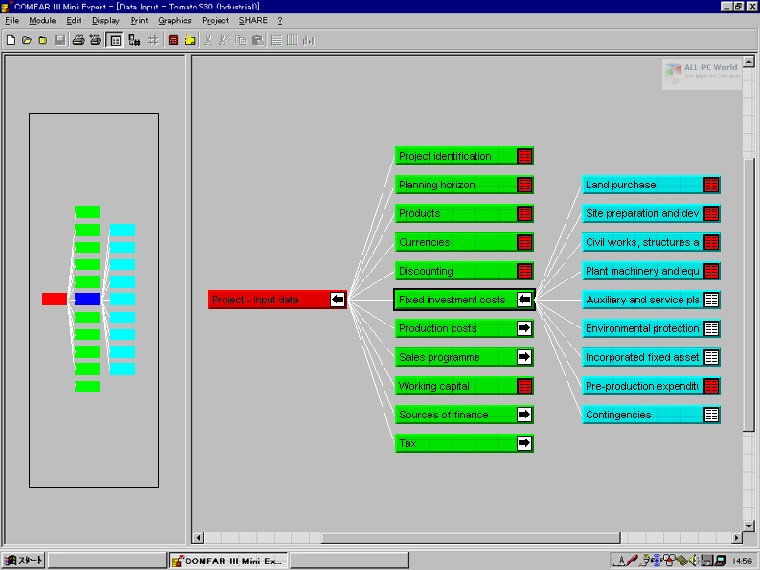Open the Civil works table icon
The width and height of the screenshot is (760, 570).
(x=711, y=242)
